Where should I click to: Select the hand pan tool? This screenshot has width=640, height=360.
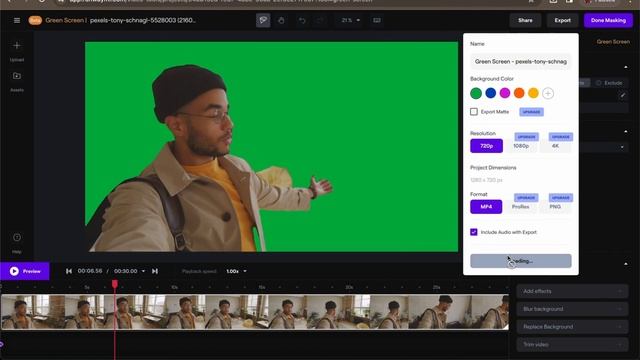281,20
